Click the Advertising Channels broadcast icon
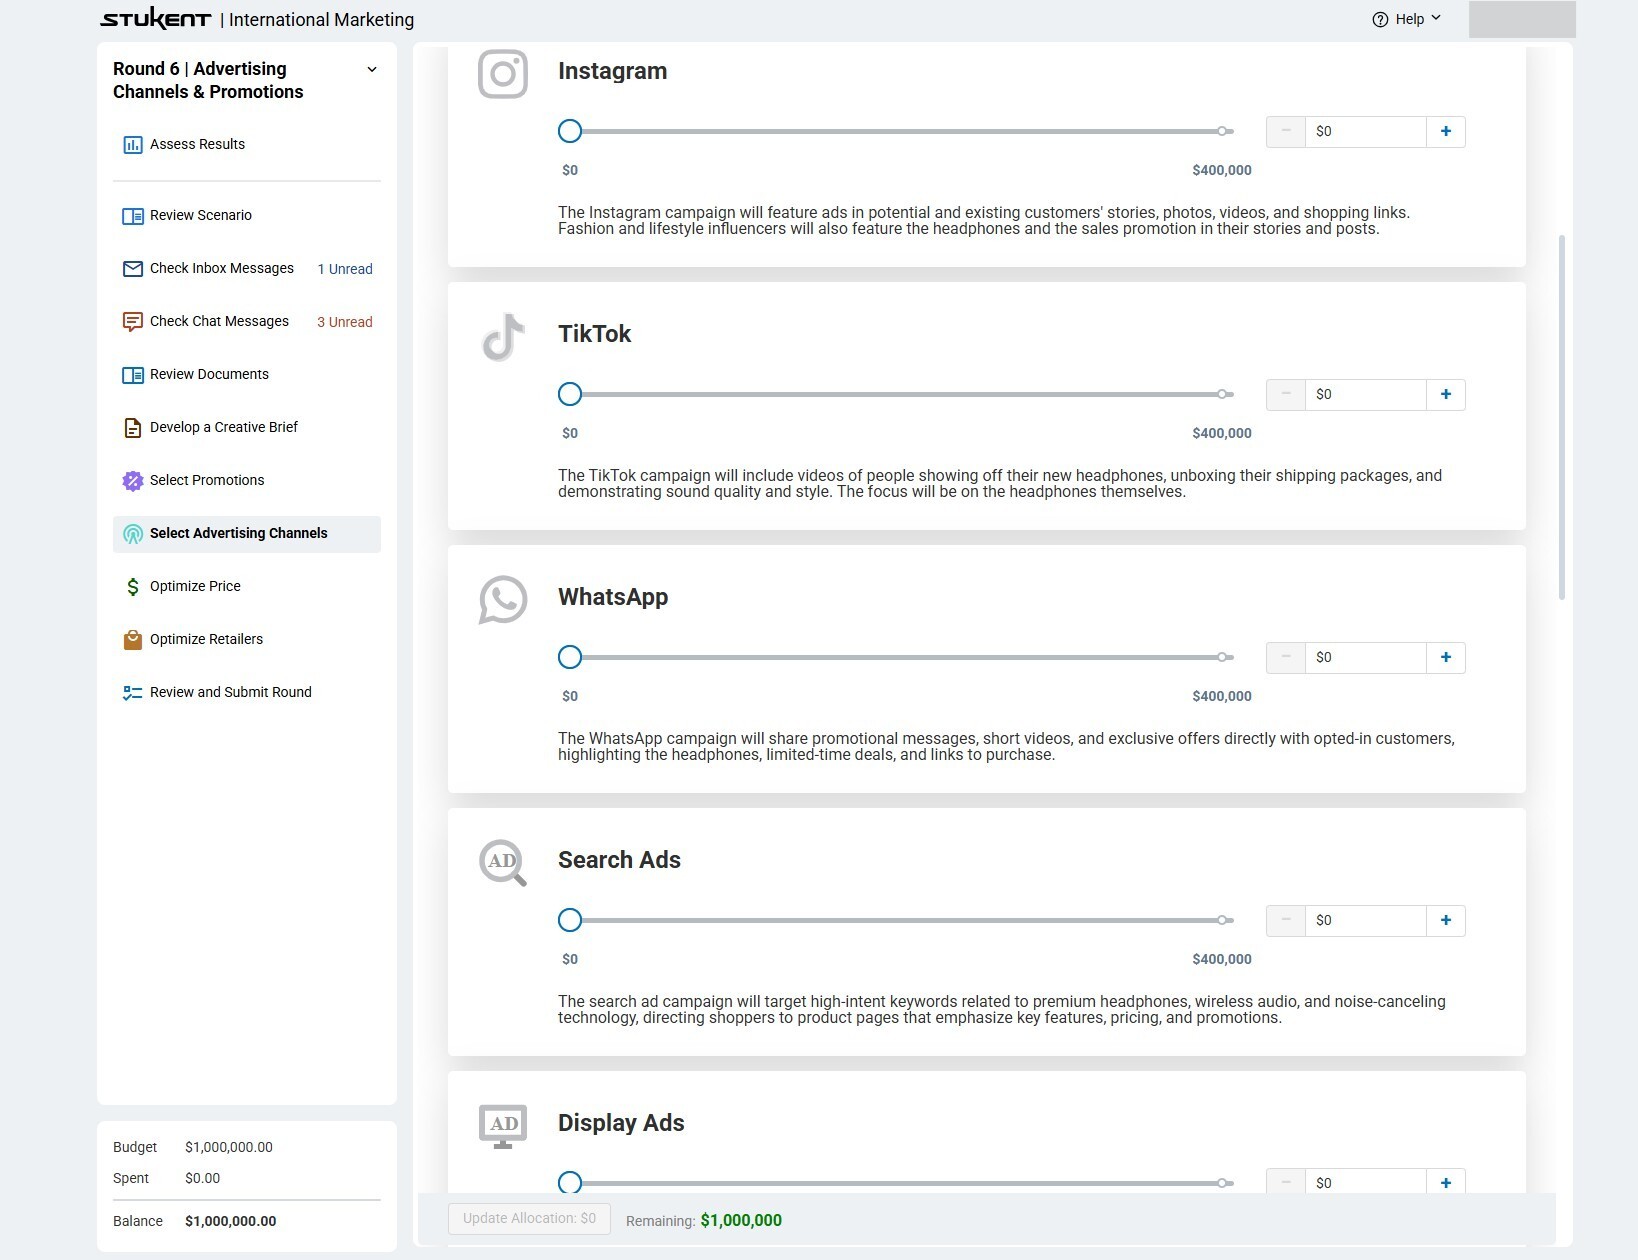 132,534
